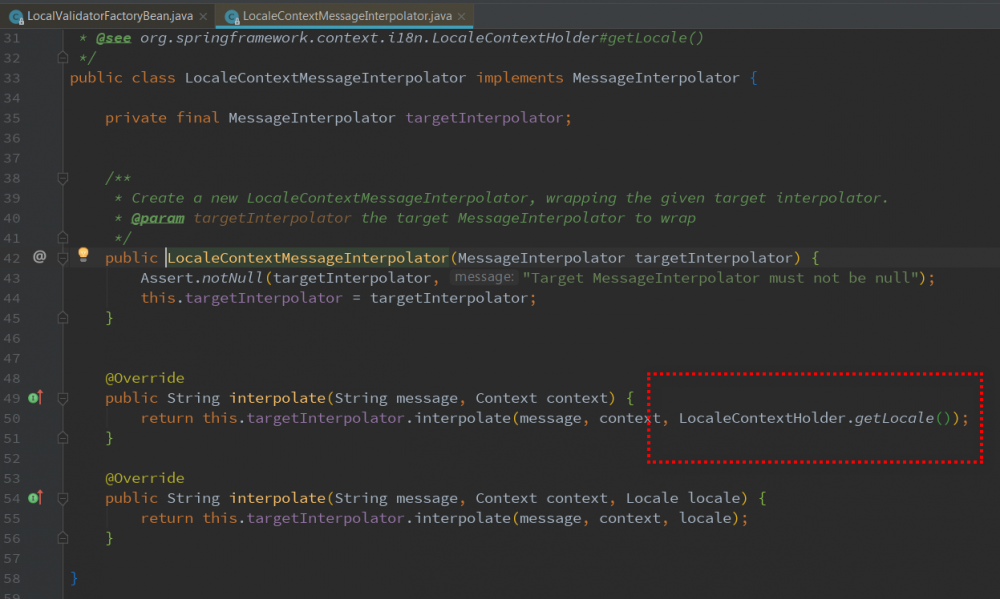Click the 'message:' parameter hint on line 43

[x=483, y=277]
